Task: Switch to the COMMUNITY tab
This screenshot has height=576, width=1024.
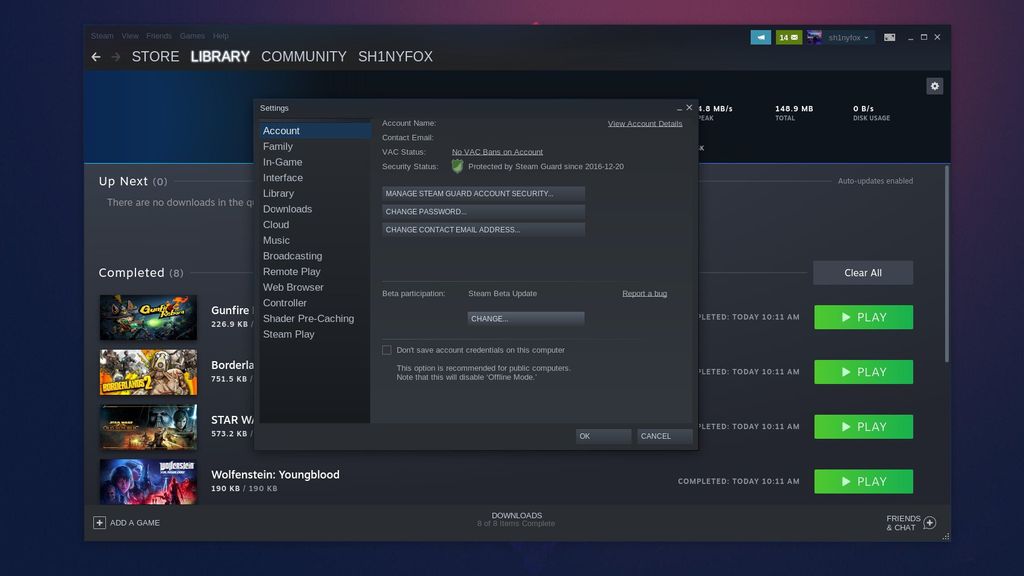Action: [x=304, y=57]
